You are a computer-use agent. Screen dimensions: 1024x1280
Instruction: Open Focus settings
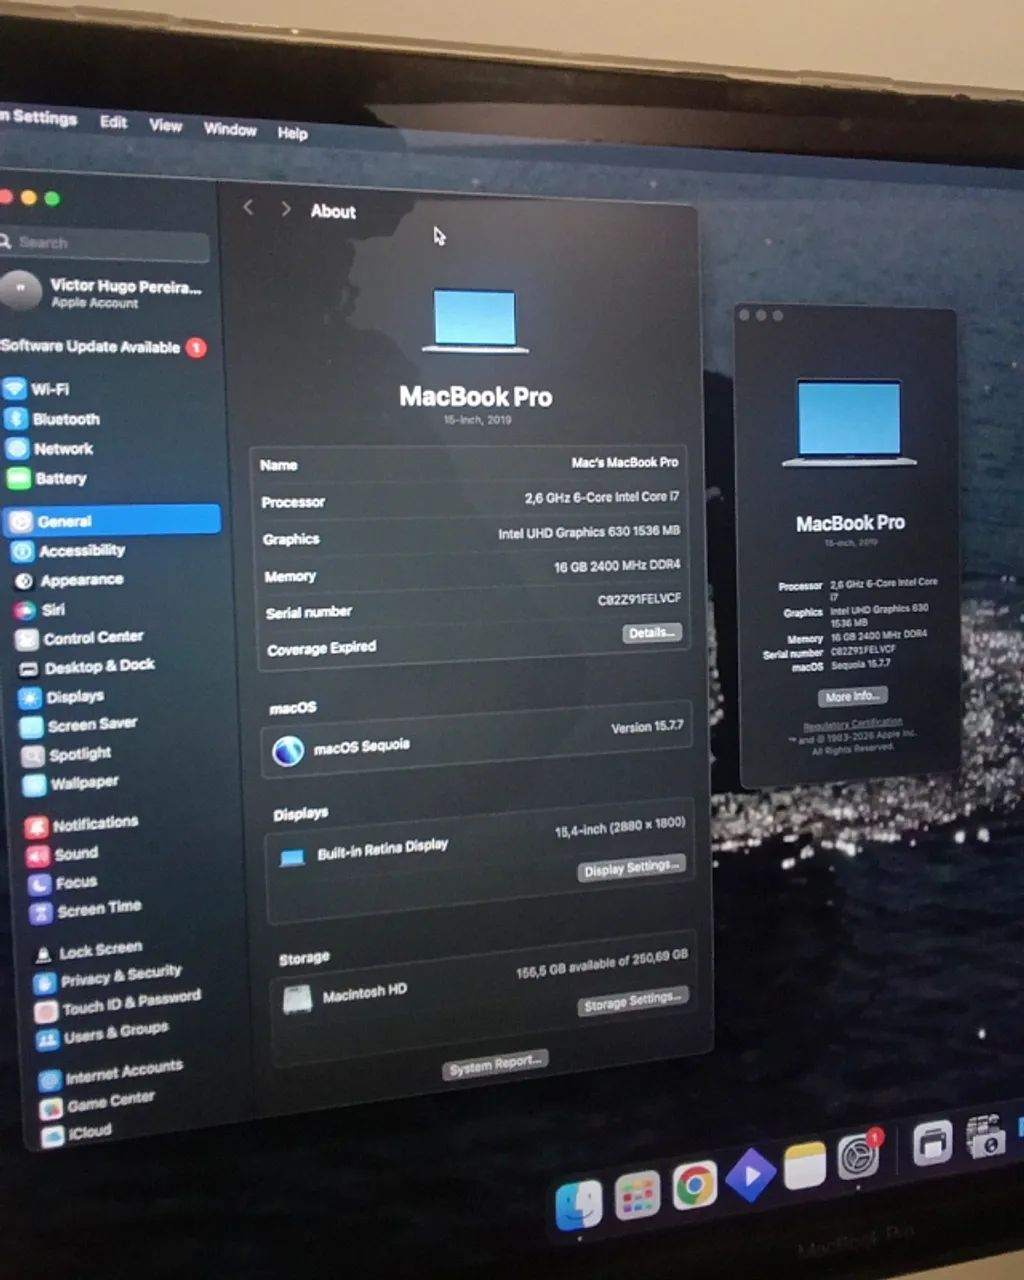(x=63, y=883)
